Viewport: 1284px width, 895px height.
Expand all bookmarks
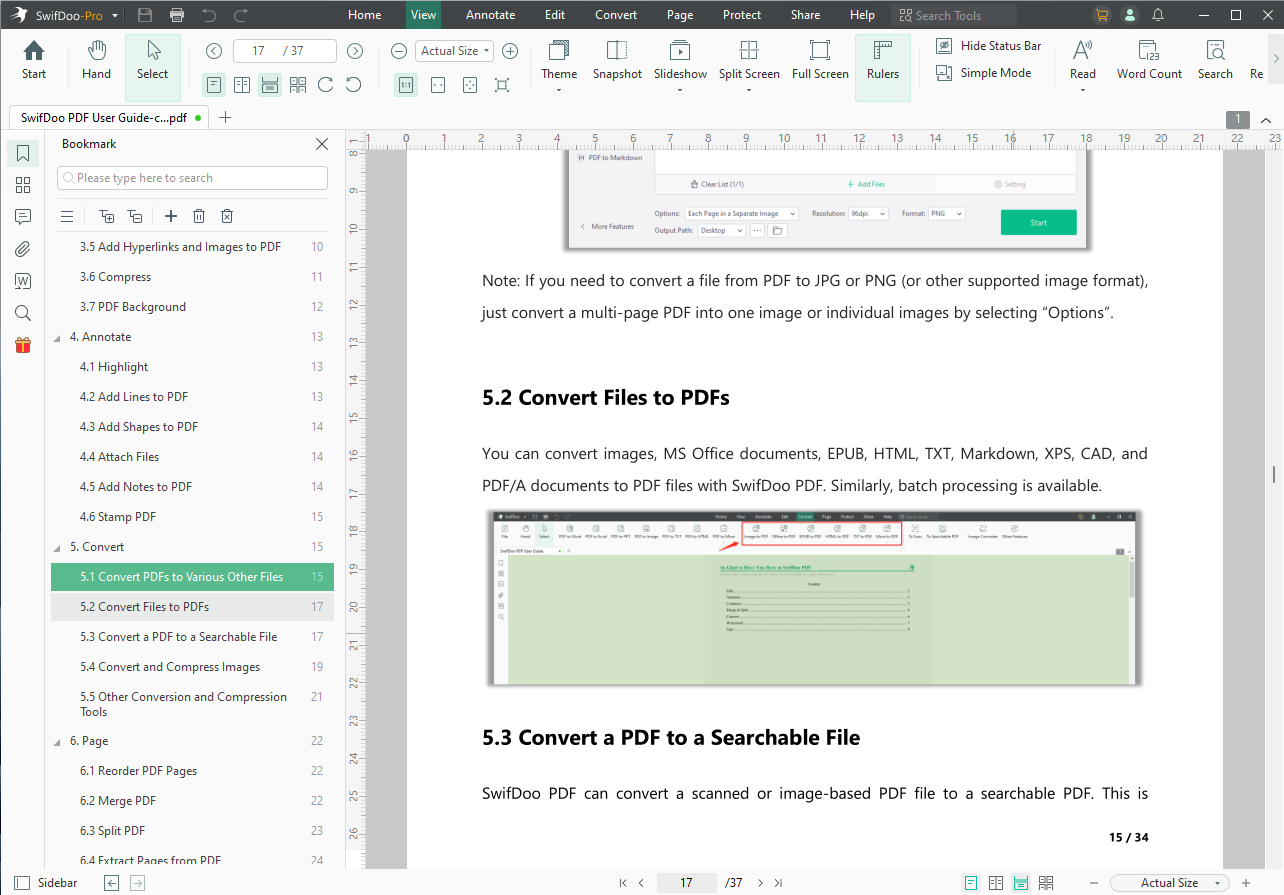(x=106, y=216)
